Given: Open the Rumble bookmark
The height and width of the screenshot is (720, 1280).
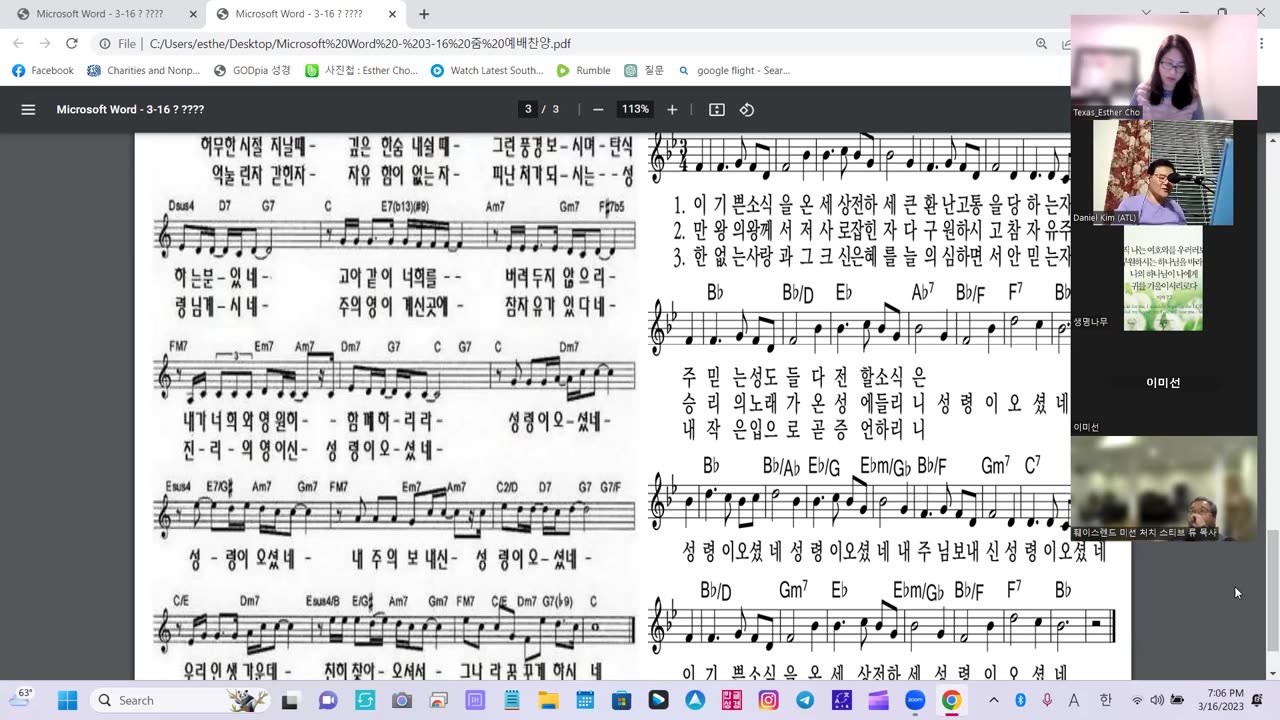Looking at the screenshot, I should pyautogui.click(x=583, y=71).
